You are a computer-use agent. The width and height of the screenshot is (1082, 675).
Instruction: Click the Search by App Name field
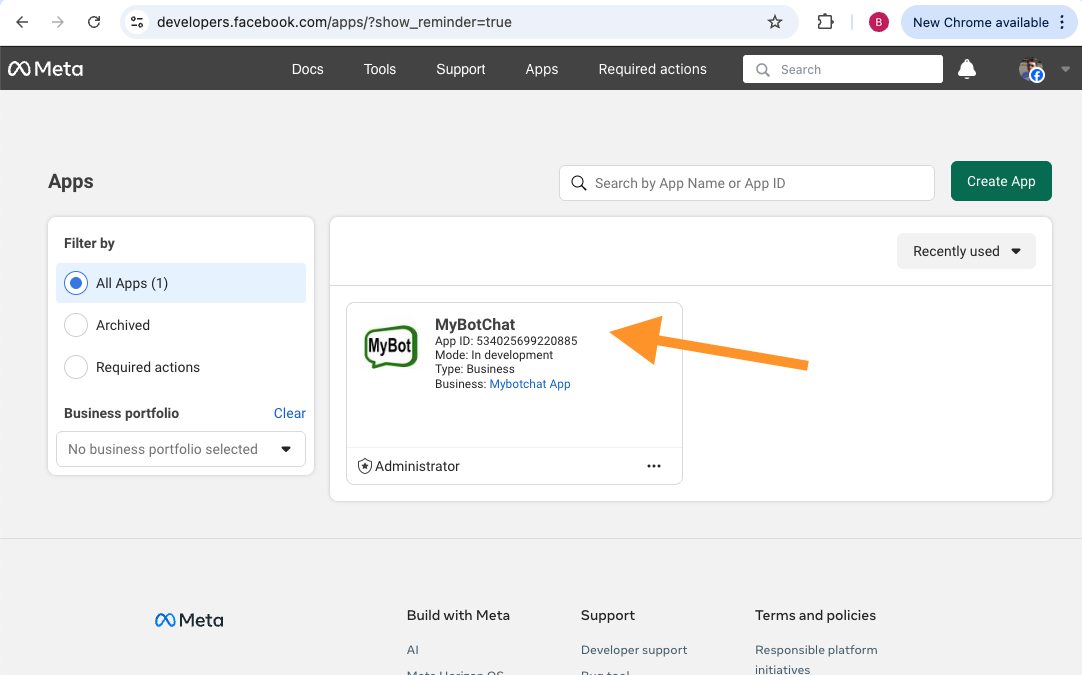[746, 183]
